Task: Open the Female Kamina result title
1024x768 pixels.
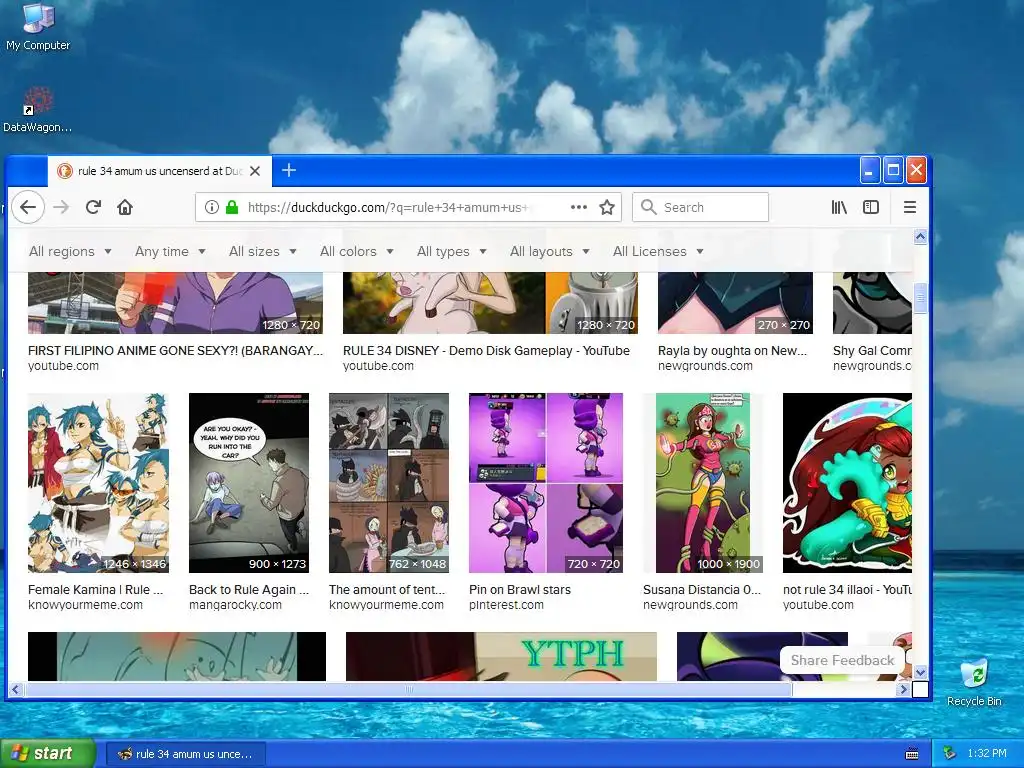Action: coord(95,590)
